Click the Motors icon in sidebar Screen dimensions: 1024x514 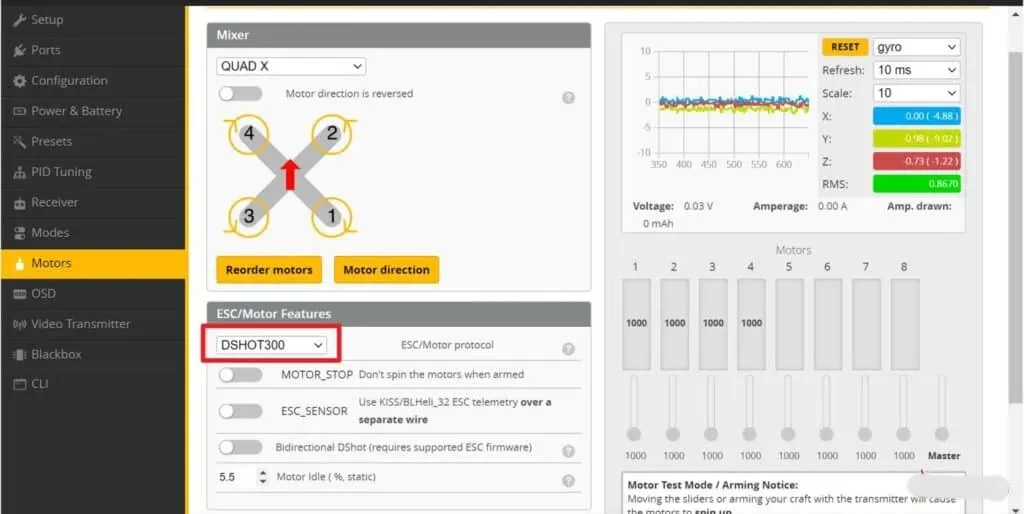tap(20, 263)
